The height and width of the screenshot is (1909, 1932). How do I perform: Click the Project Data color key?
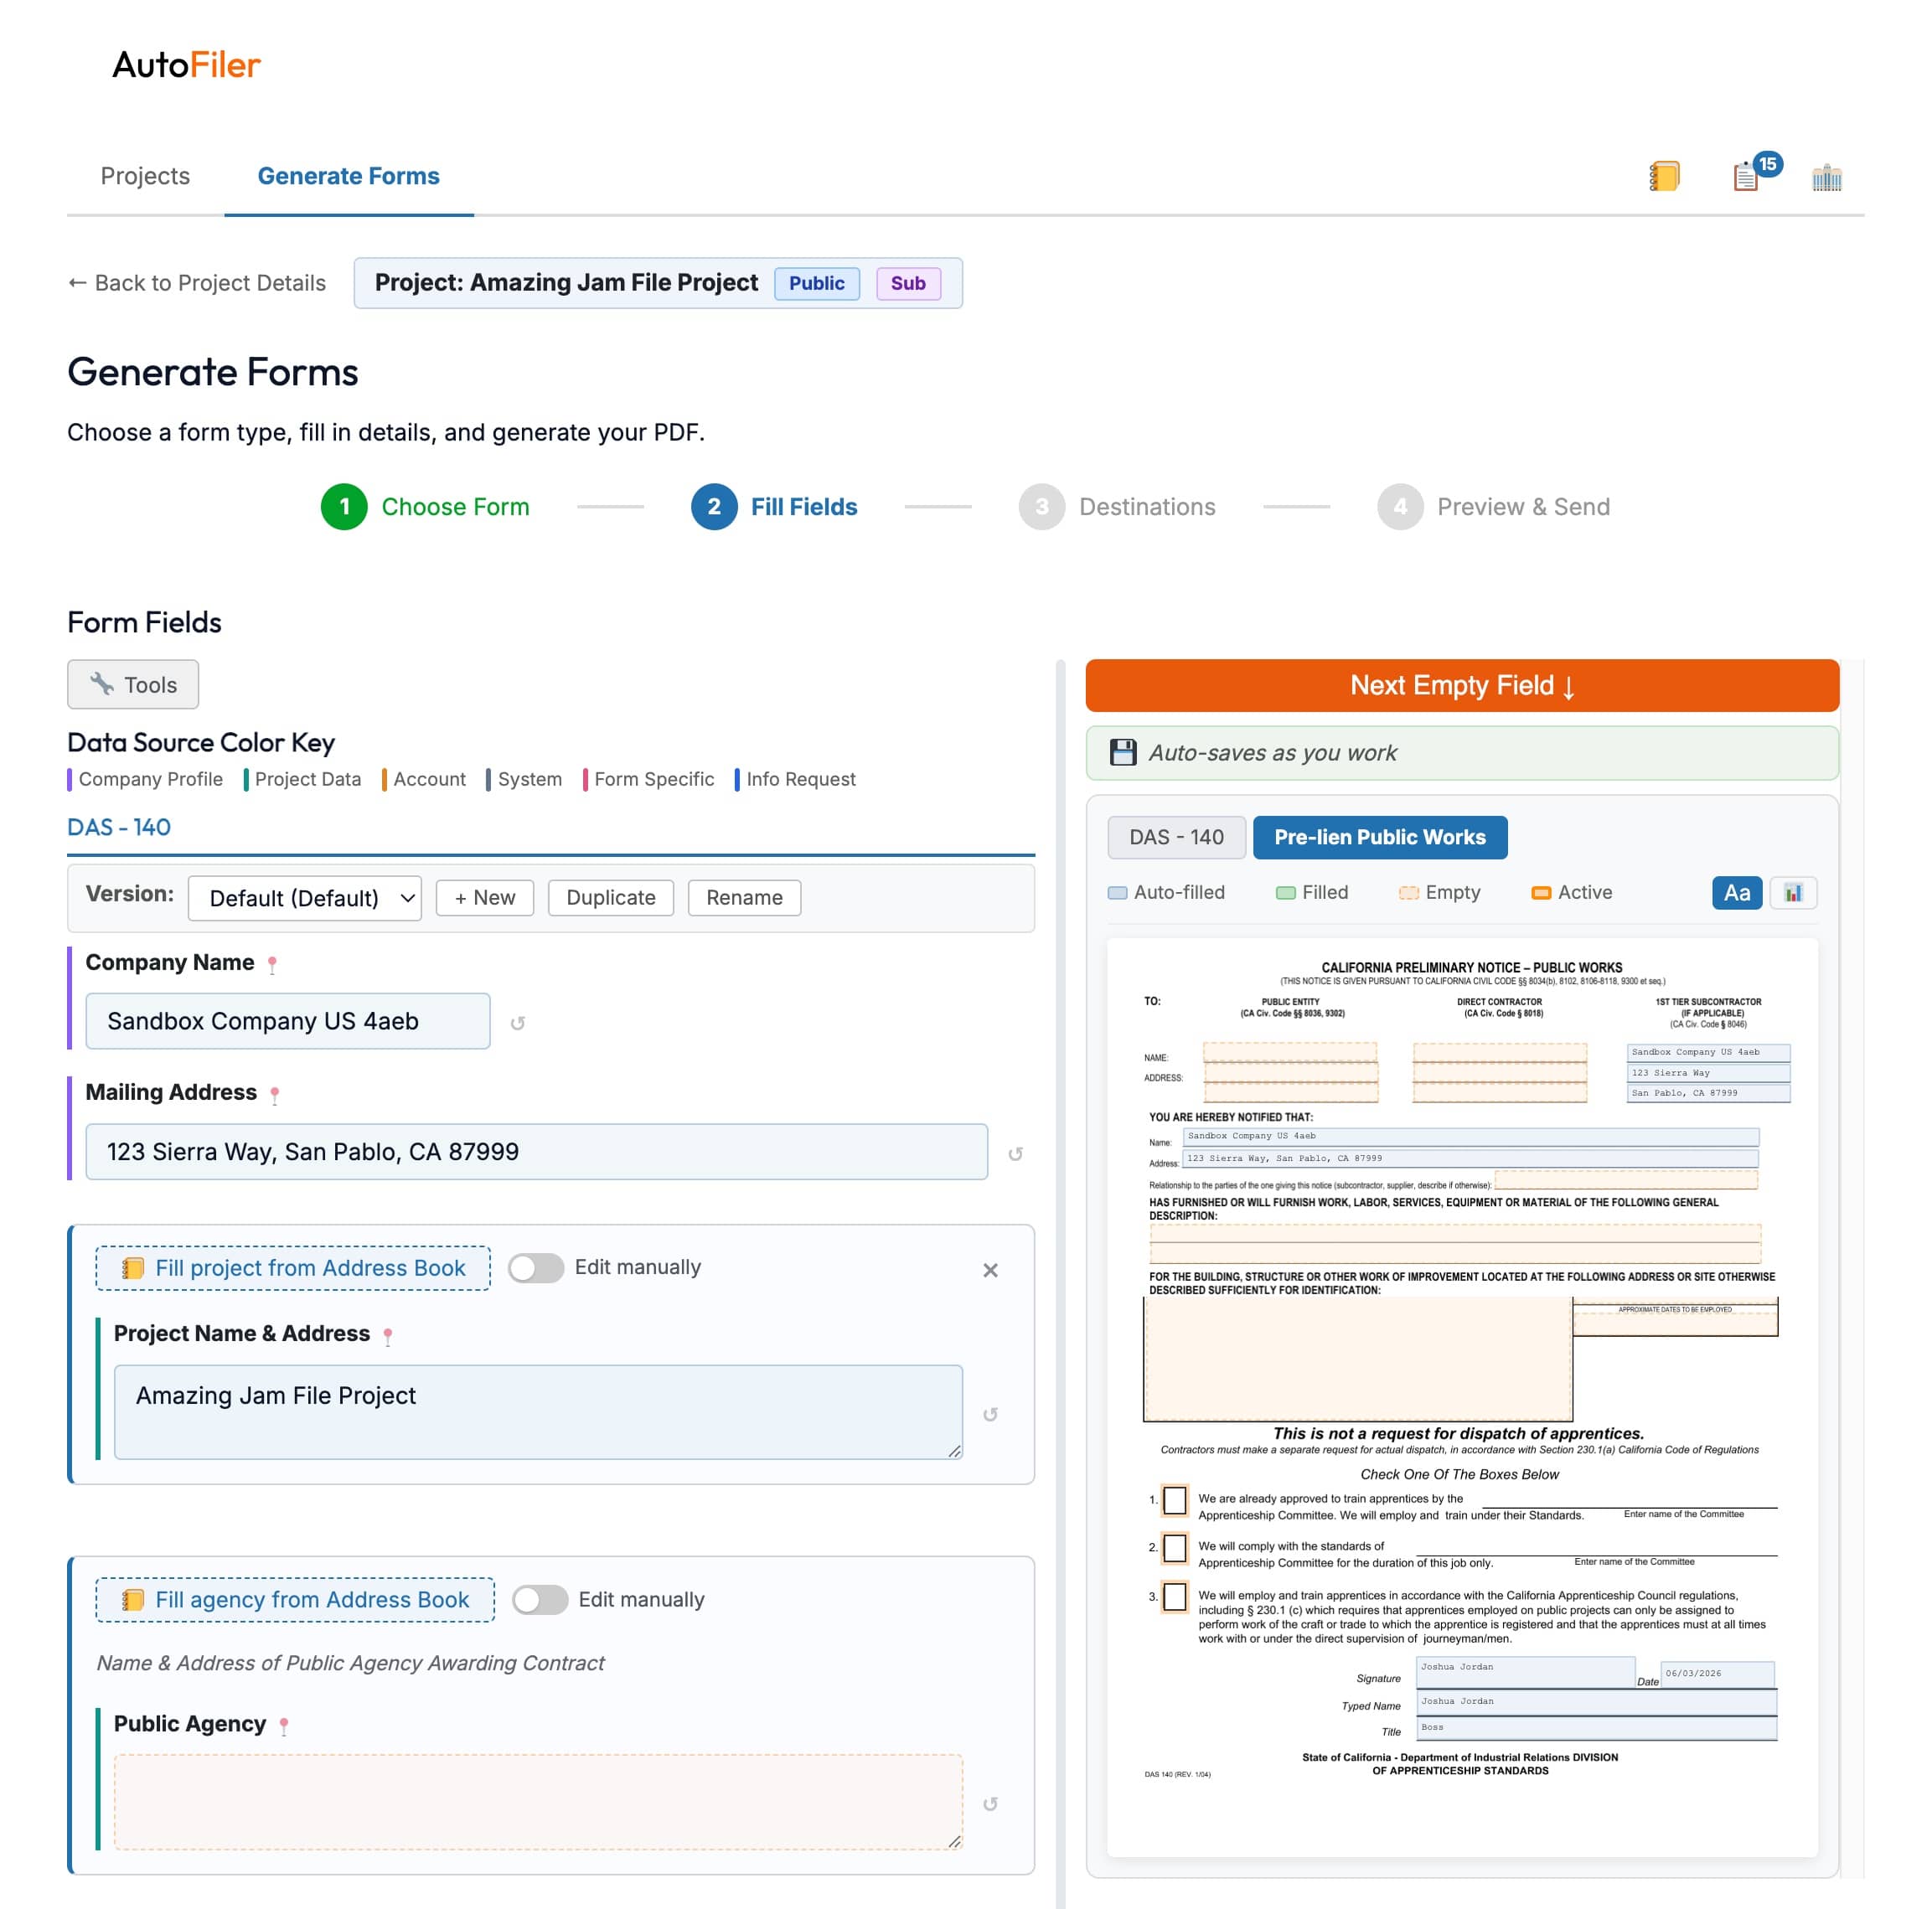click(x=302, y=779)
